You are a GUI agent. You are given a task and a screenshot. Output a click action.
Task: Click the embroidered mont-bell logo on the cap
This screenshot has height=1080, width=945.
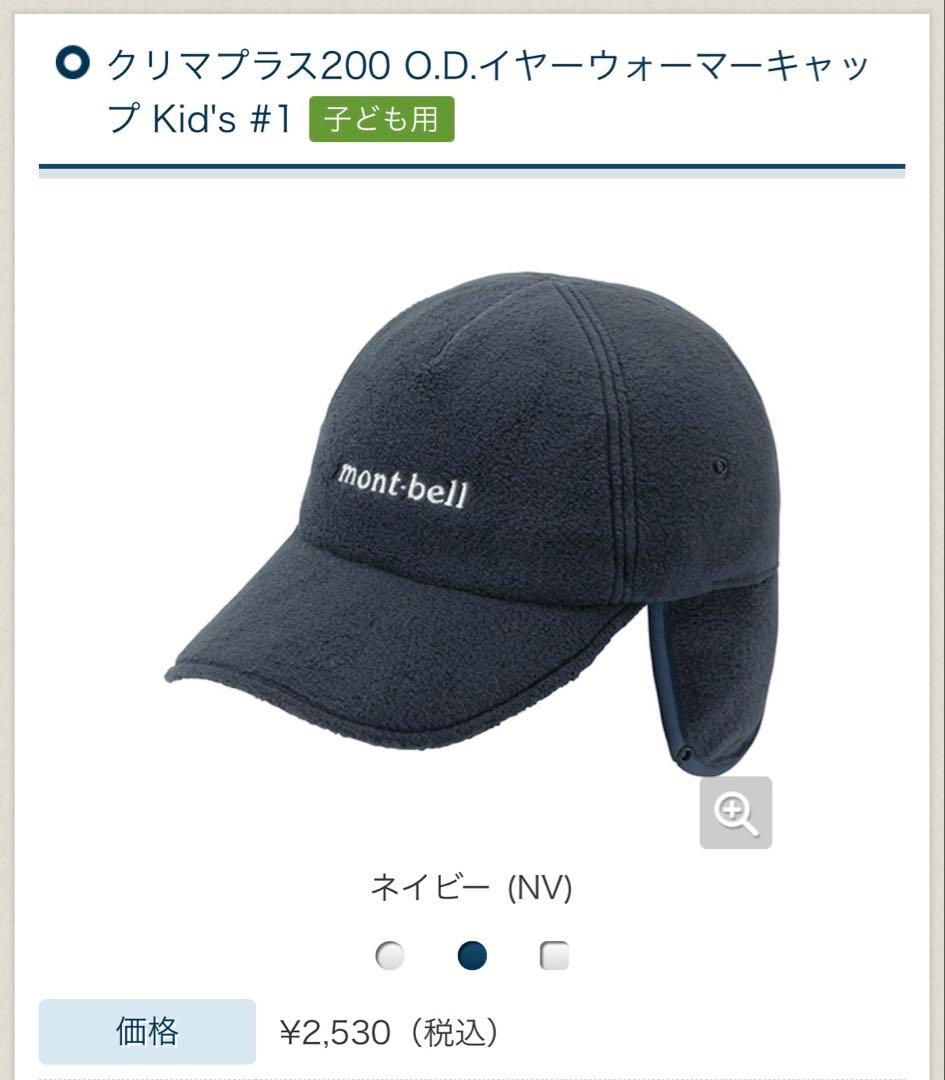(403, 486)
